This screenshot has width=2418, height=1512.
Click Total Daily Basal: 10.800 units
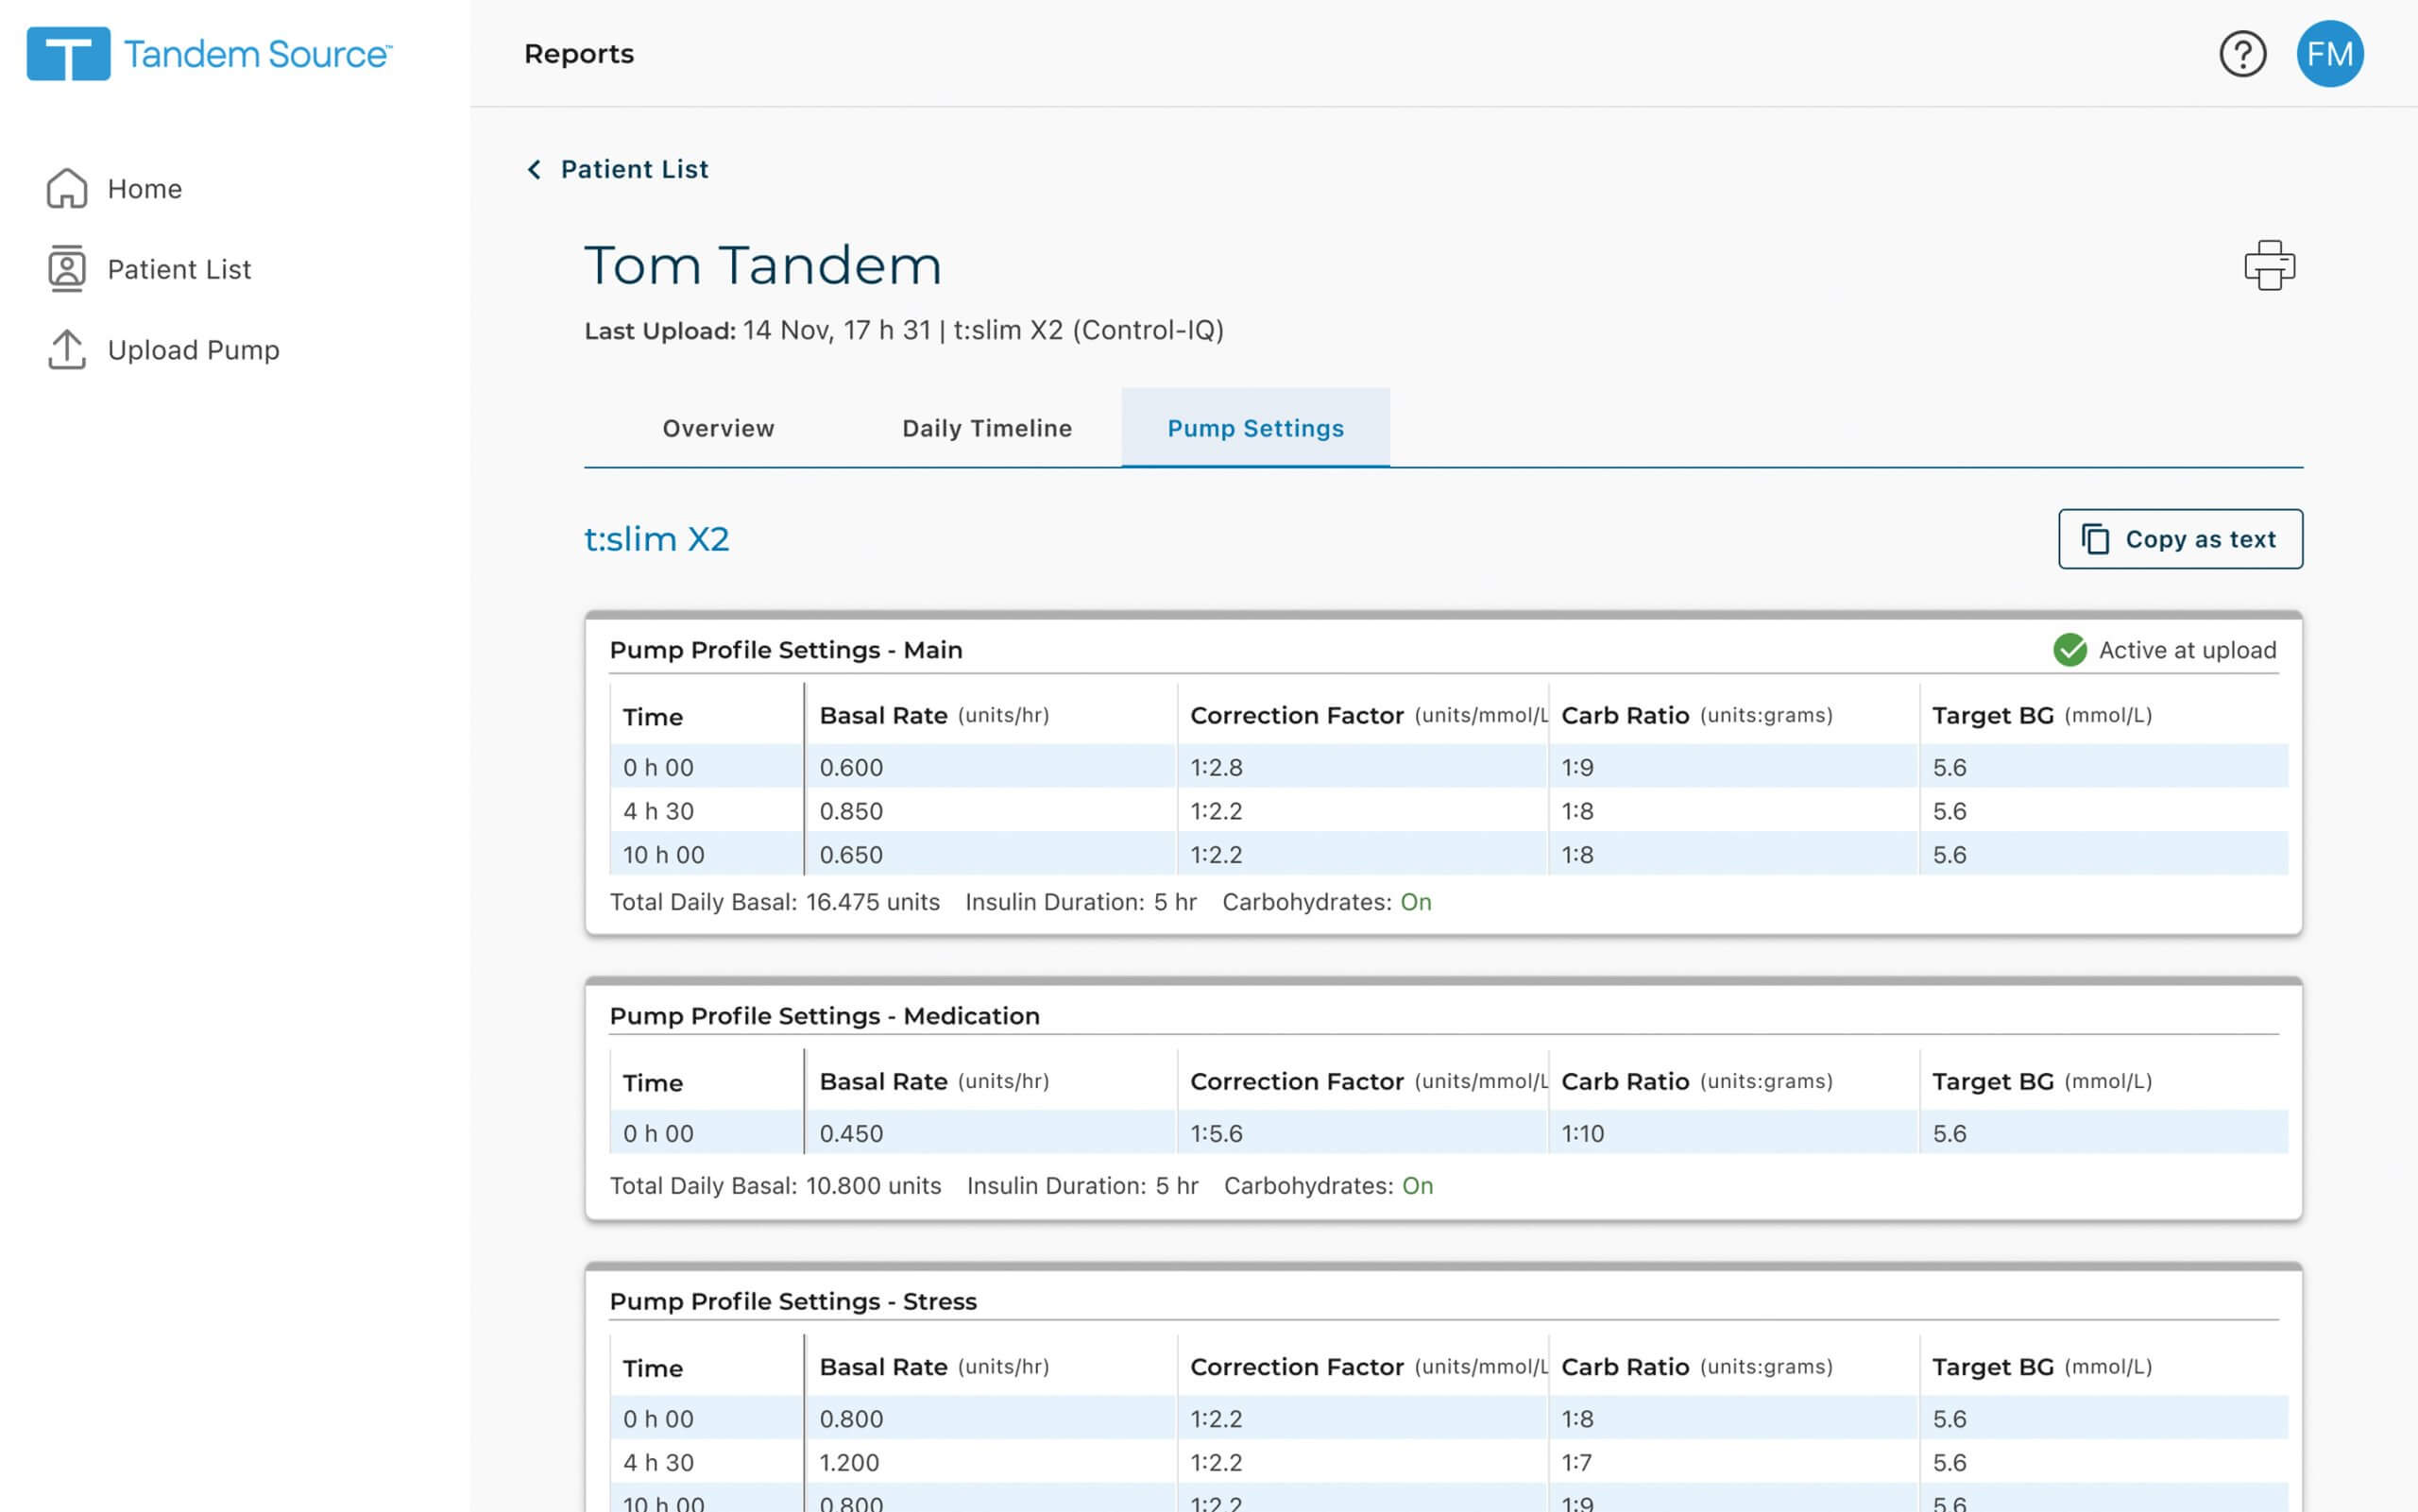(775, 1186)
